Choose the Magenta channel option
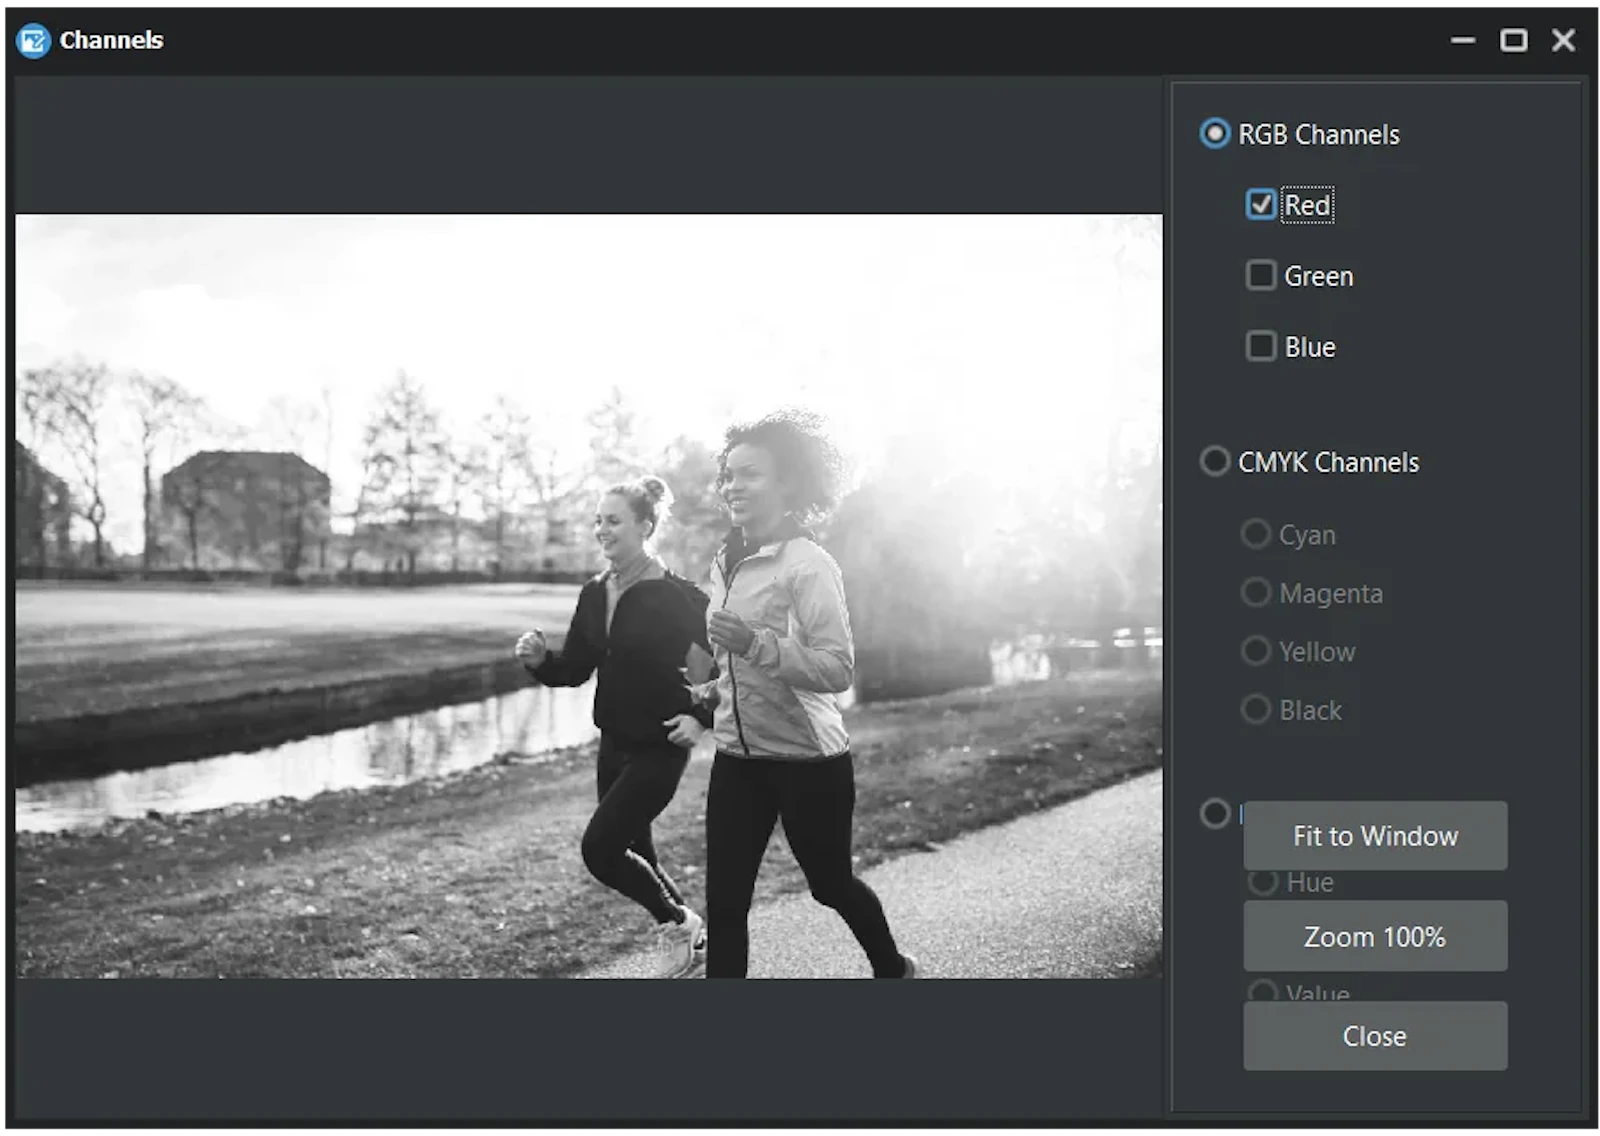The height and width of the screenshot is (1136, 1600). pyautogui.click(x=1255, y=592)
